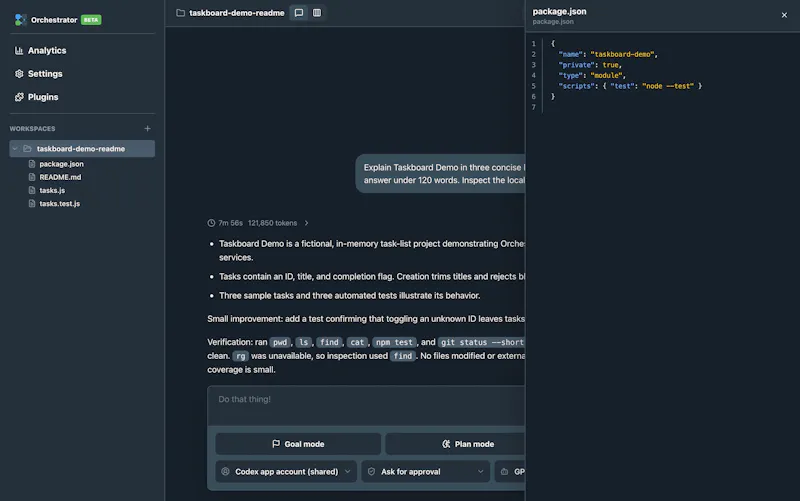Click the file icon beside tasks.test.js
The image size is (800, 501).
[x=32, y=204]
